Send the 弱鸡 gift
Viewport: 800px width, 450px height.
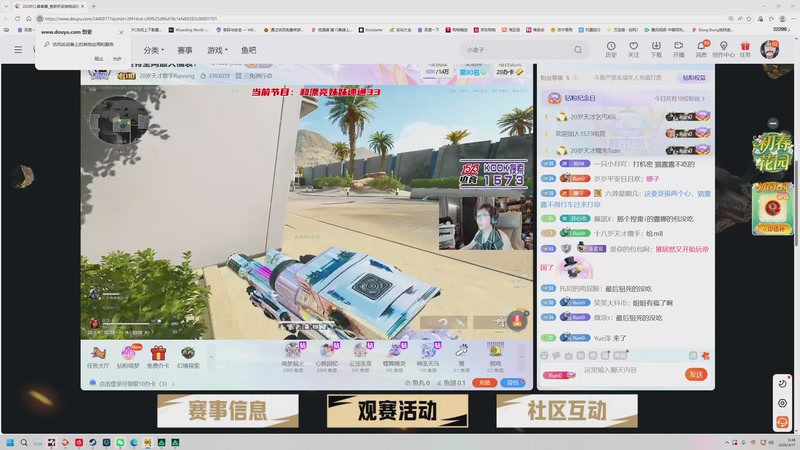click(495, 357)
